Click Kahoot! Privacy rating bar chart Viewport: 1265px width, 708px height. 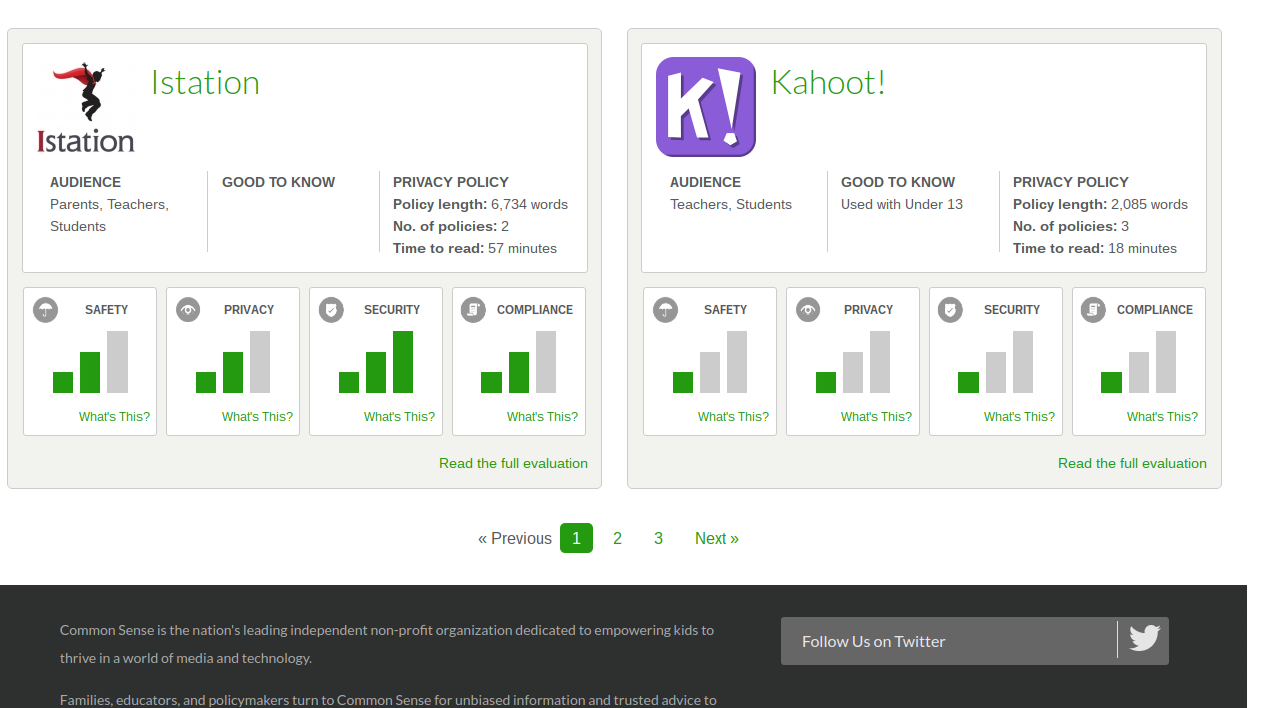[x=853, y=362]
